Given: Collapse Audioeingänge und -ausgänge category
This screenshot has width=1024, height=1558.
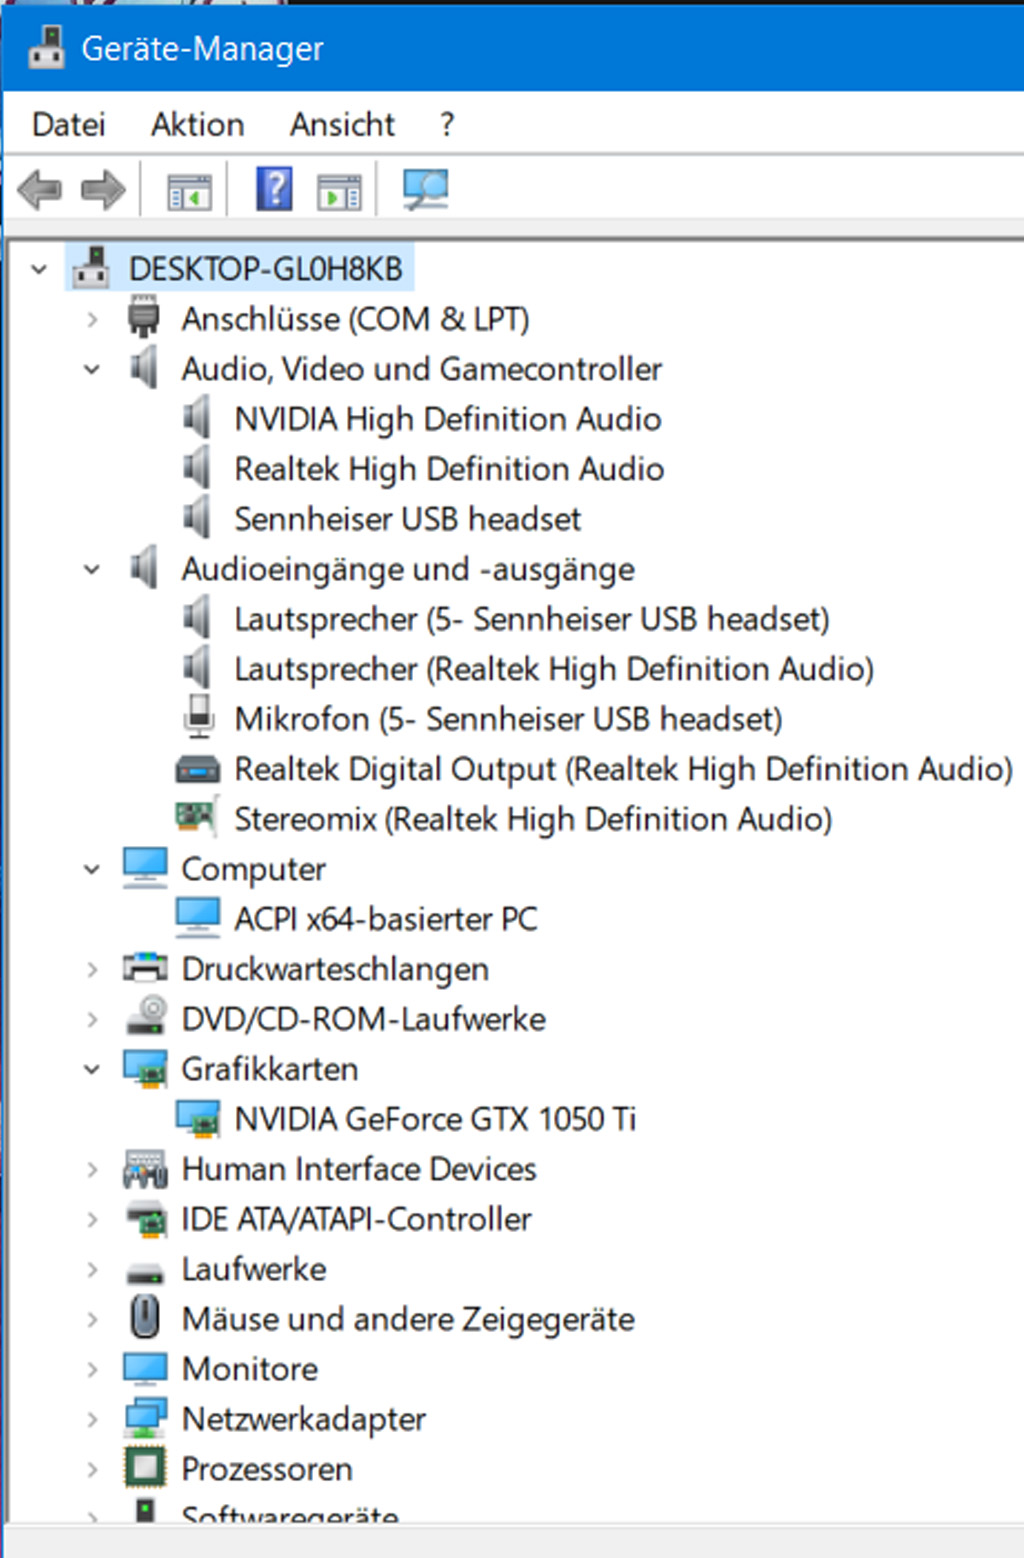Looking at the screenshot, I should (92, 569).
